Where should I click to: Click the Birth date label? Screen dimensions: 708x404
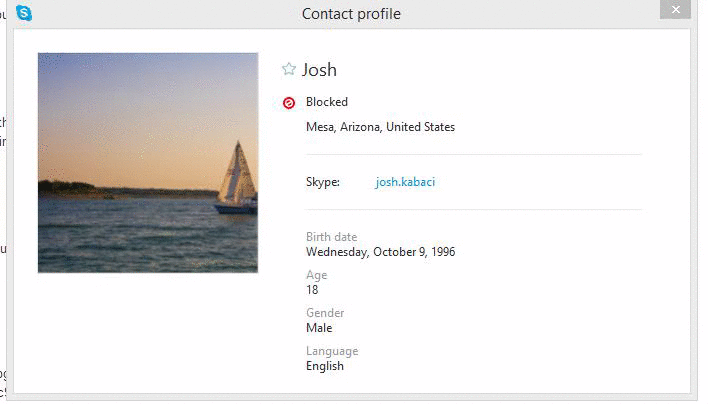coord(331,237)
